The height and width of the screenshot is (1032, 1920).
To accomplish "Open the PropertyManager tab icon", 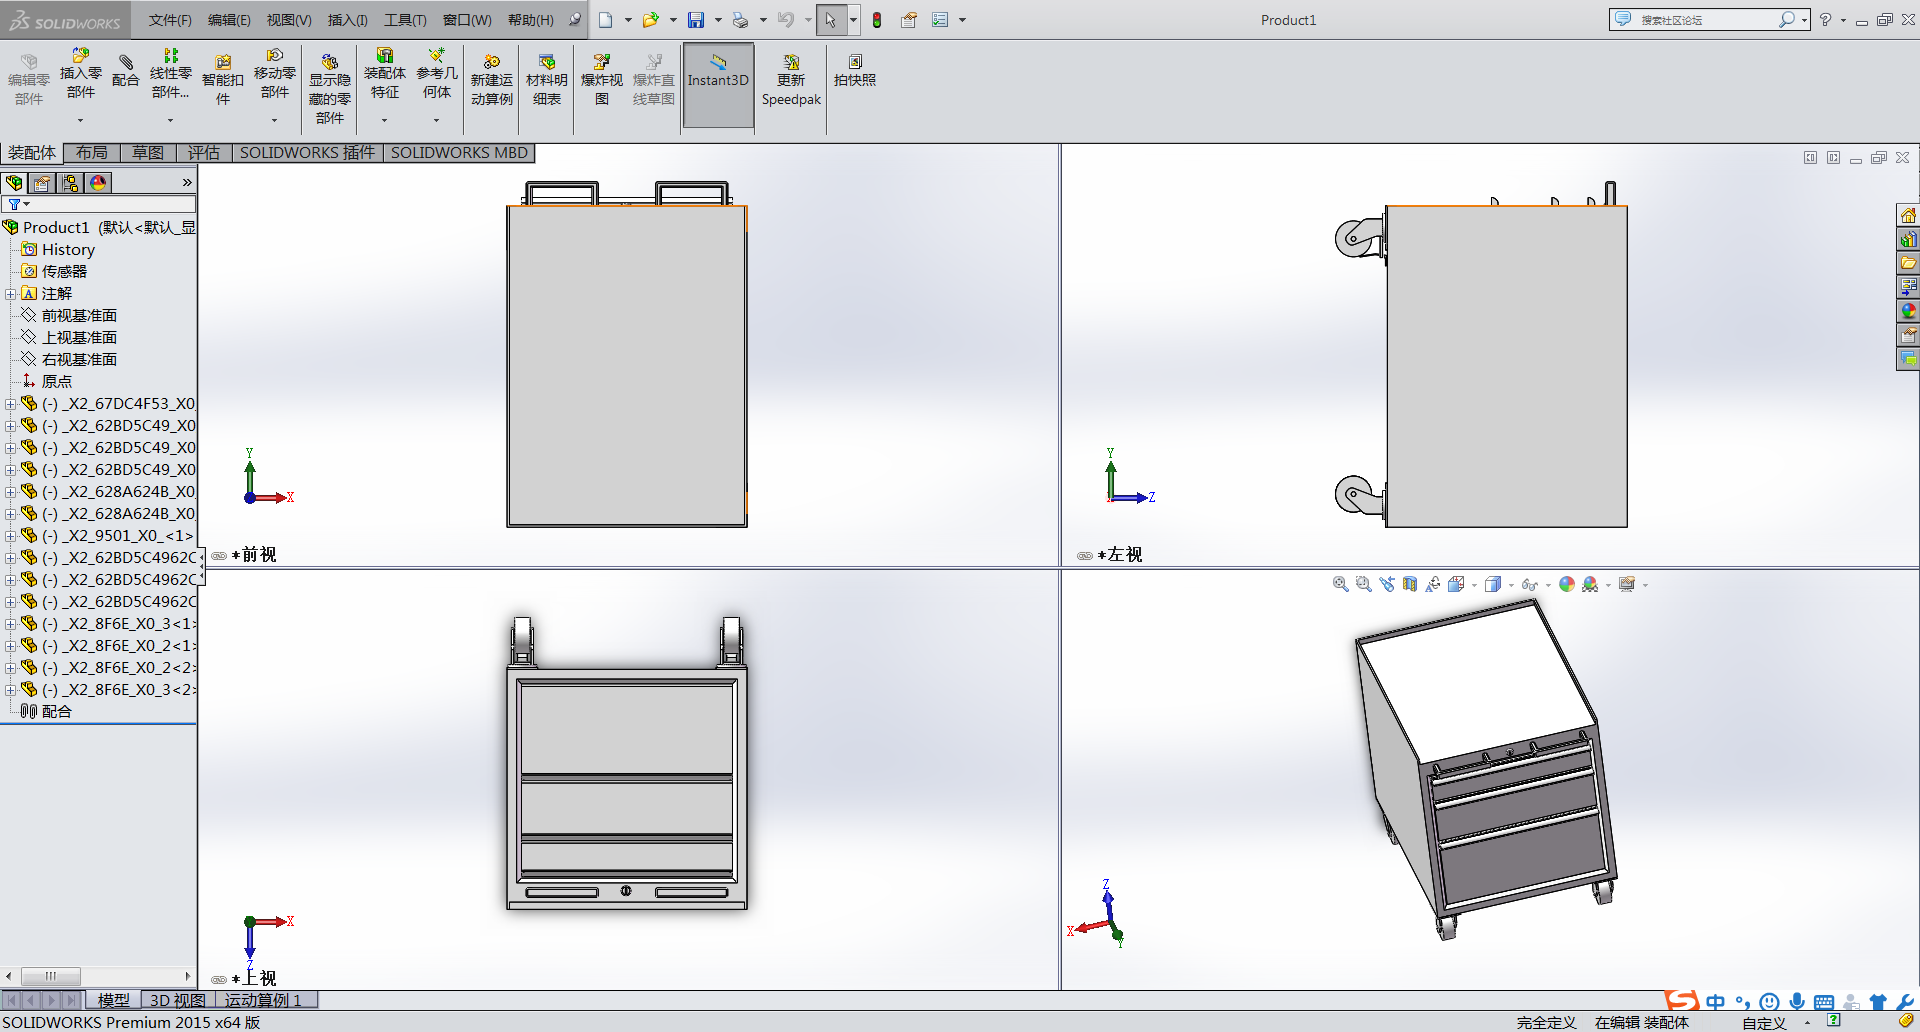I will [x=42, y=183].
